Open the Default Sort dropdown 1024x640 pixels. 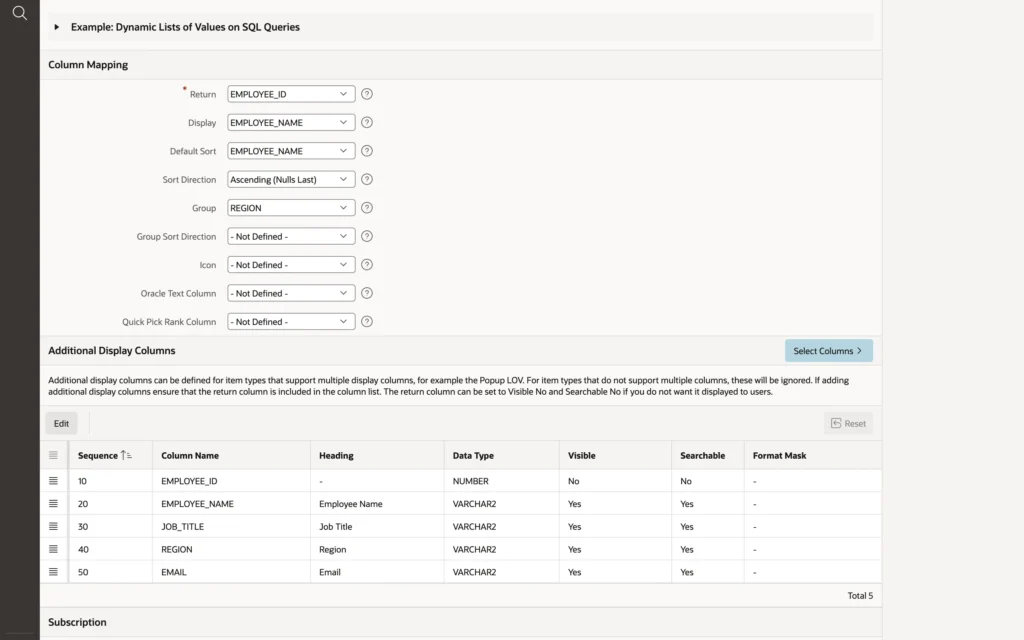click(291, 151)
